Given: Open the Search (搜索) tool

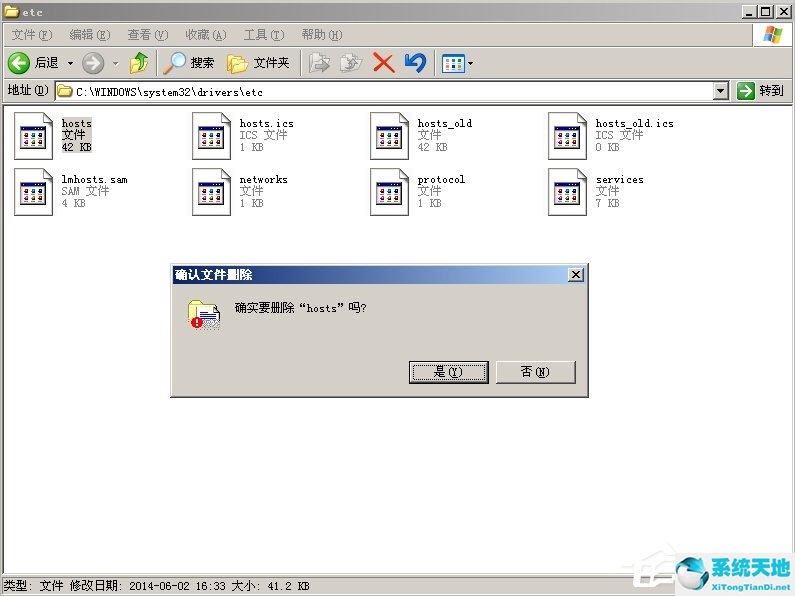Looking at the screenshot, I should 190,63.
